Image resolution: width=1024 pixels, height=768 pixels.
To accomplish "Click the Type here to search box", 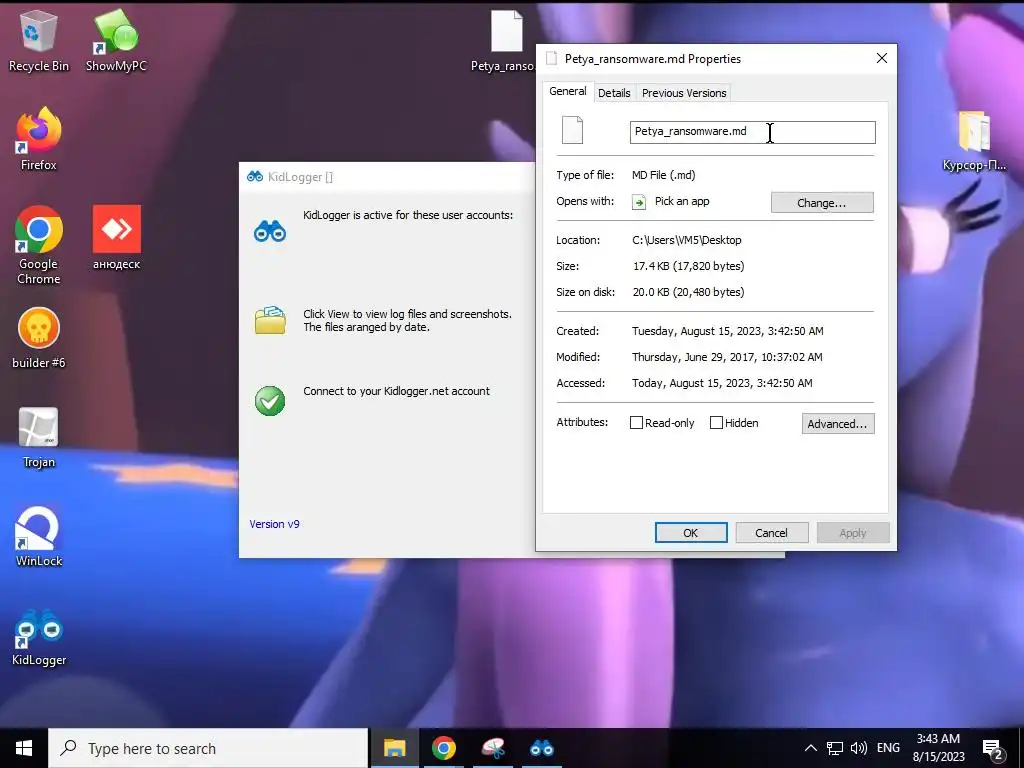I will [208, 748].
